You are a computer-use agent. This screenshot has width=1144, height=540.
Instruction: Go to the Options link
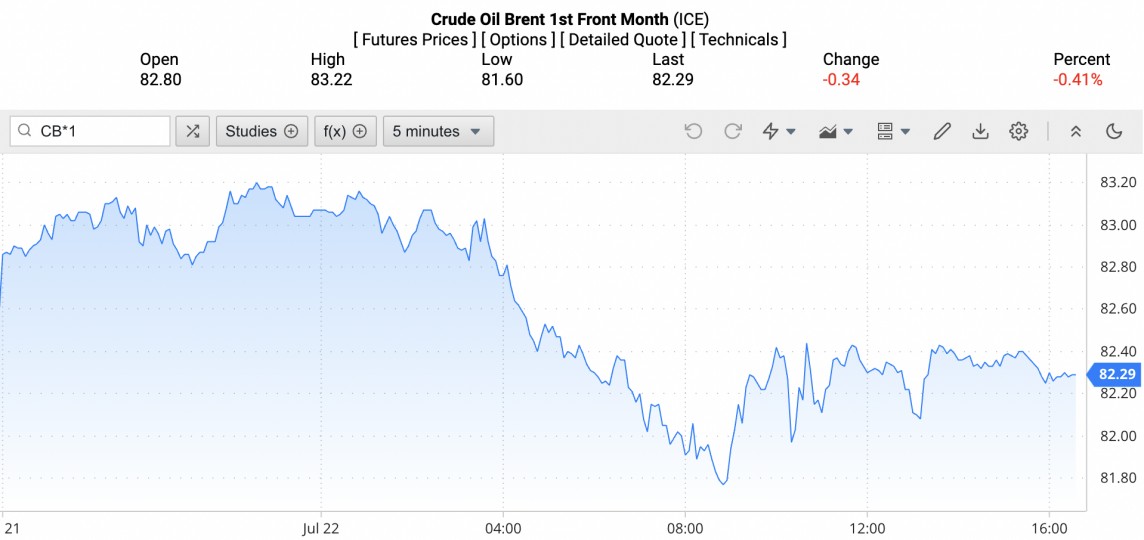(x=519, y=40)
